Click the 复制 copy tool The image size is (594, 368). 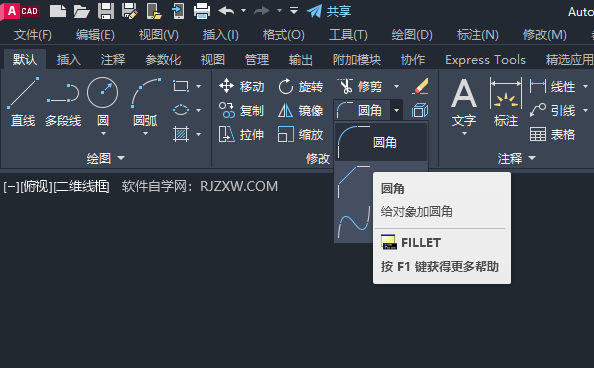pos(241,110)
